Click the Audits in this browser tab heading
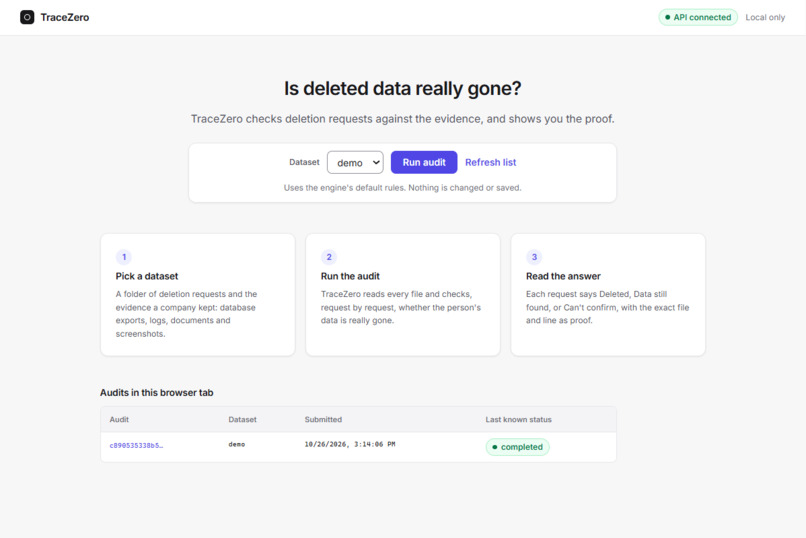 point(157,393)
